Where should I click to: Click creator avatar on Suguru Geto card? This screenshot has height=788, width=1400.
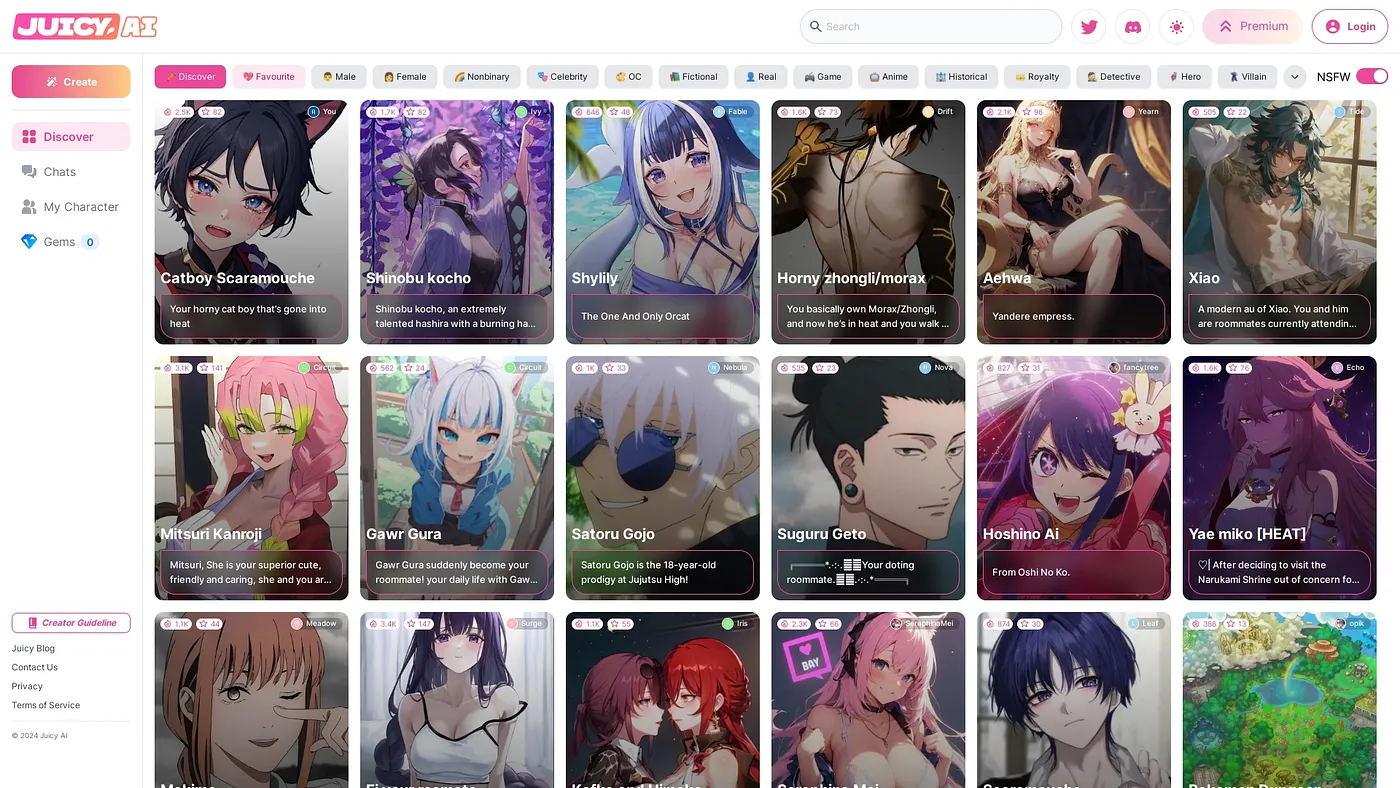925,368
